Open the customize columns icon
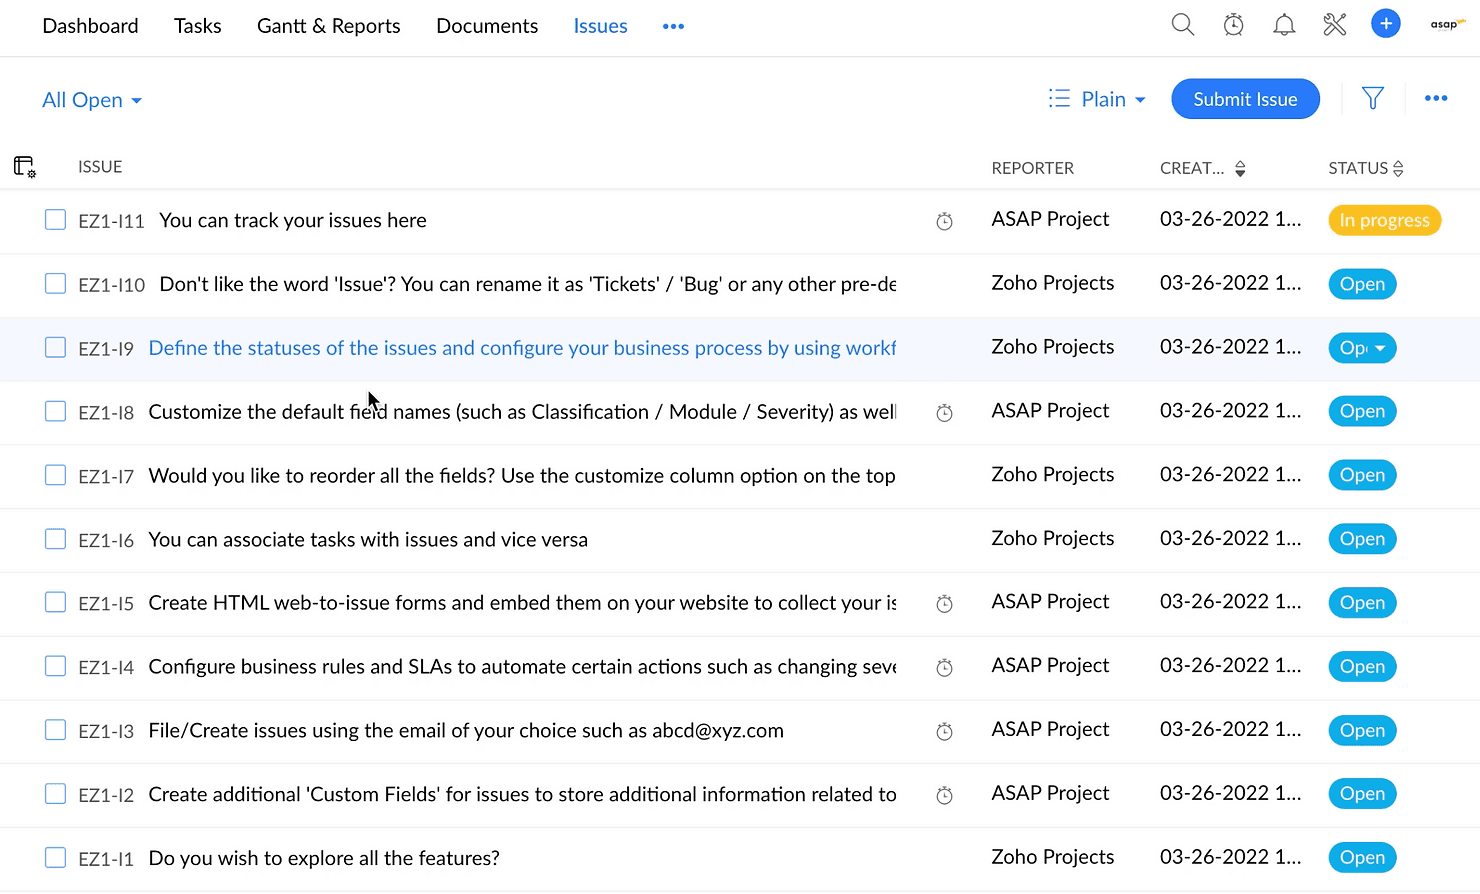1480x894 pixels. (25, 167)
